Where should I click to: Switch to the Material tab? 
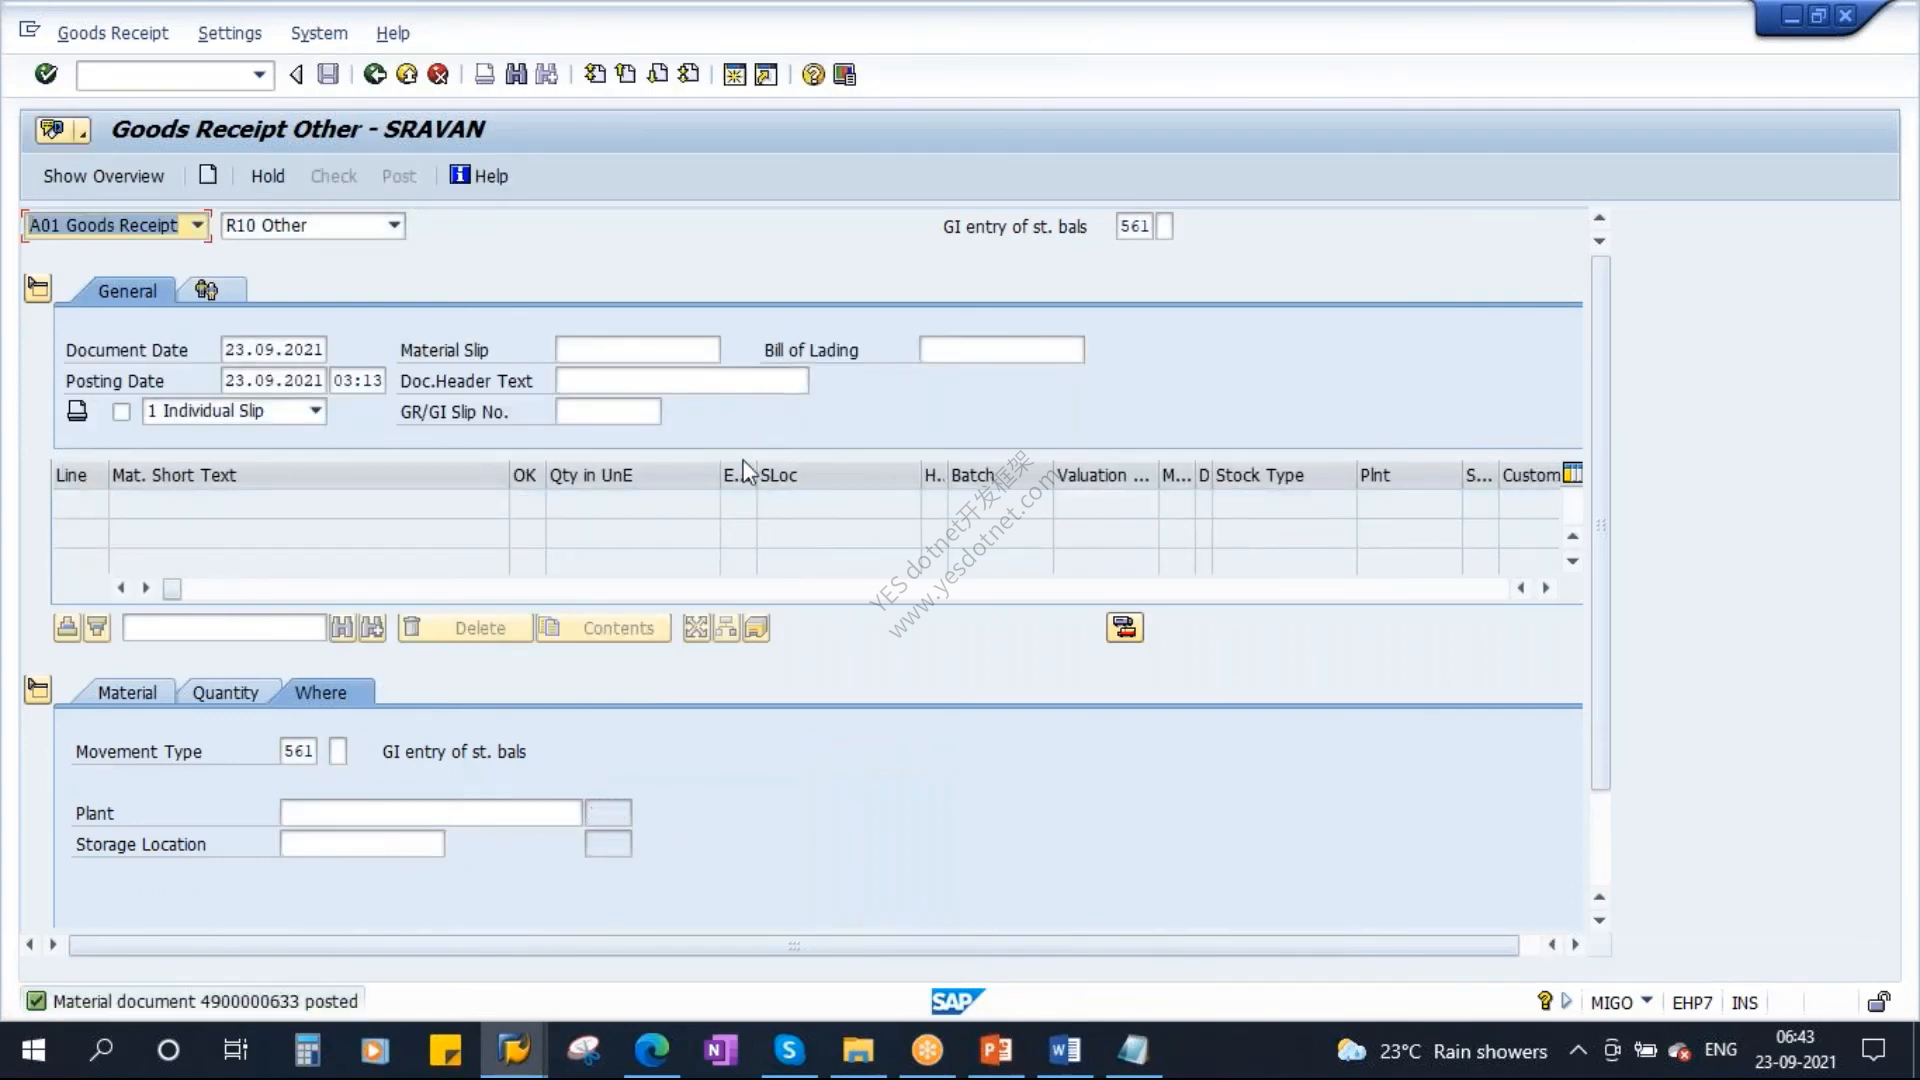[x=127, y=693]
